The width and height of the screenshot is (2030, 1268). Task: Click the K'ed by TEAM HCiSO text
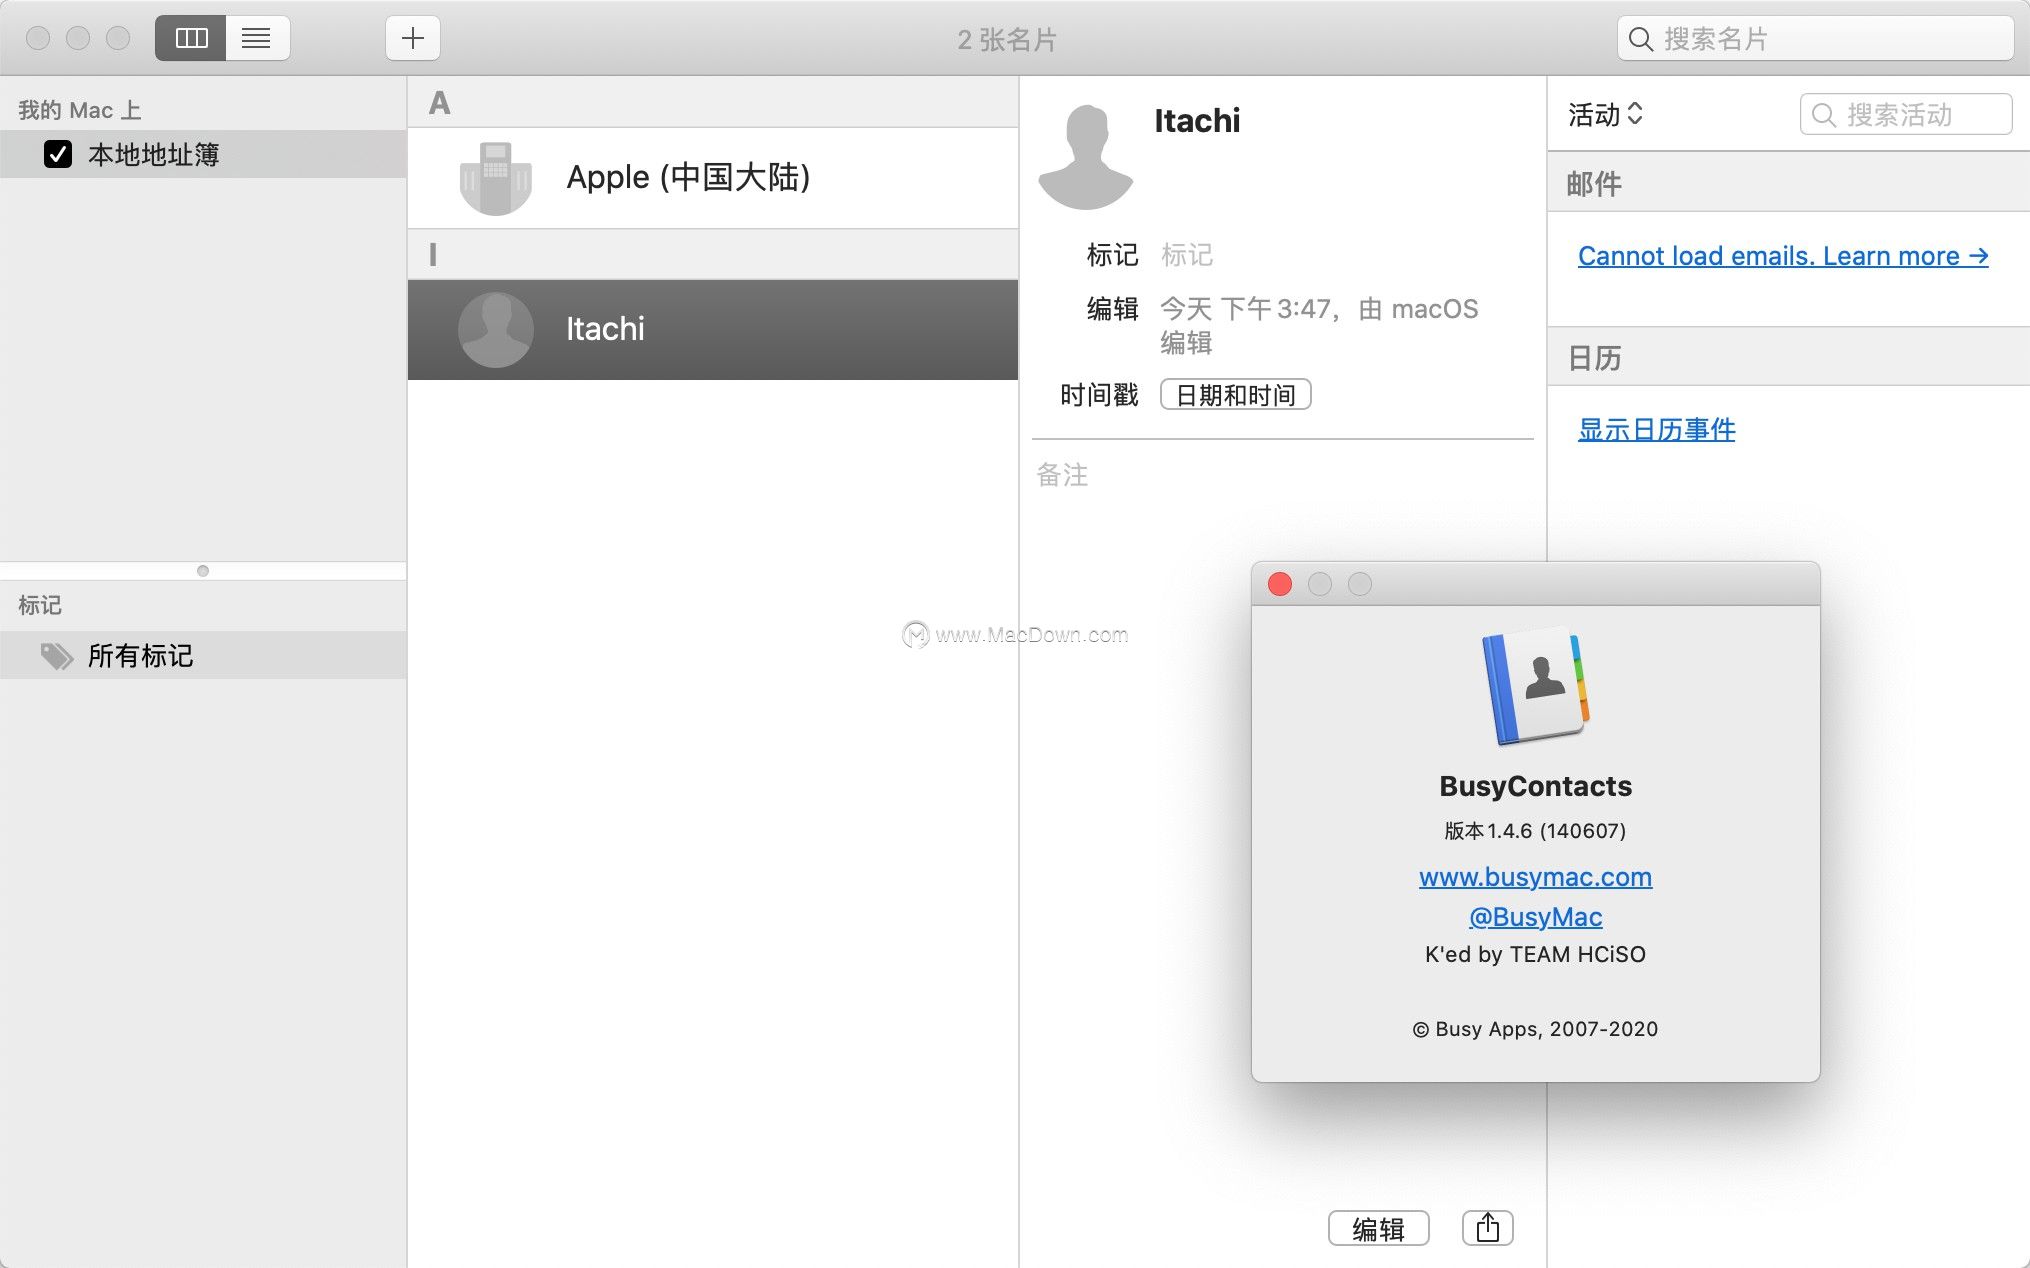coord(1535,954)
